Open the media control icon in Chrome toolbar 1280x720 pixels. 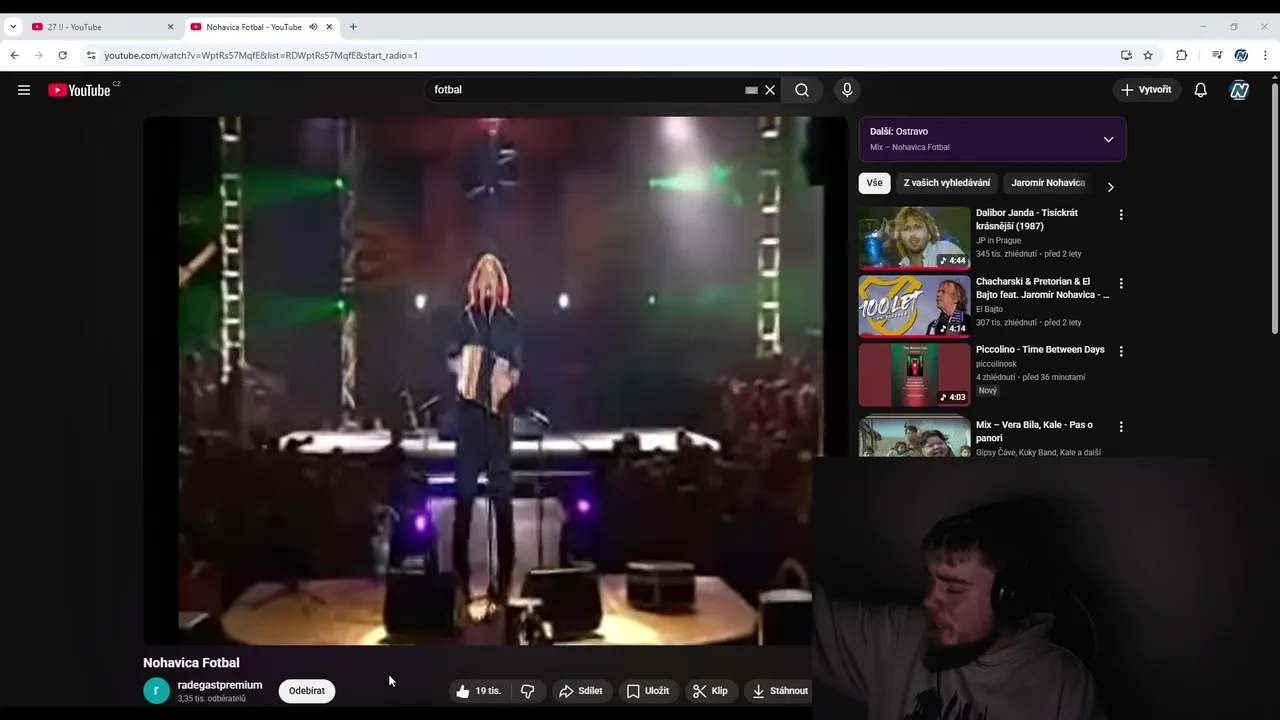pos(1217,55)
